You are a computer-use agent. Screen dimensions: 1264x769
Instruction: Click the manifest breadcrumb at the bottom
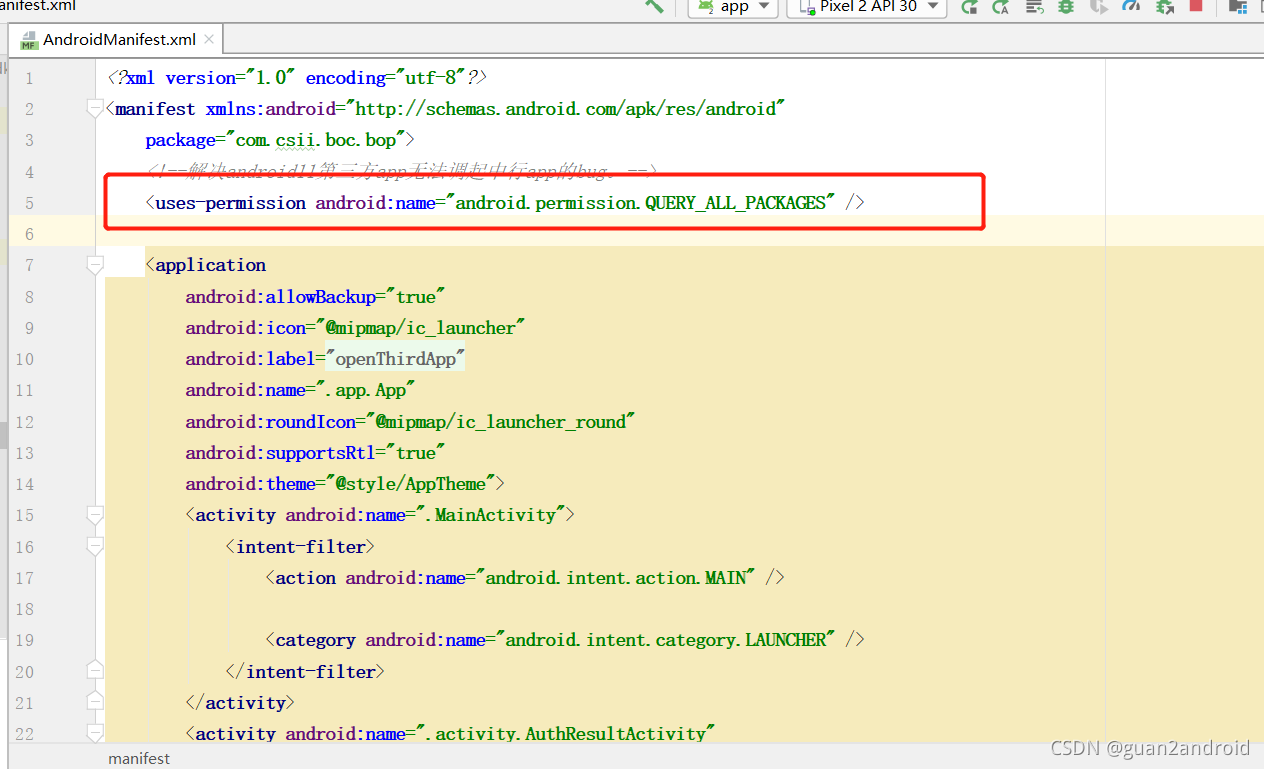click(139, 758)
